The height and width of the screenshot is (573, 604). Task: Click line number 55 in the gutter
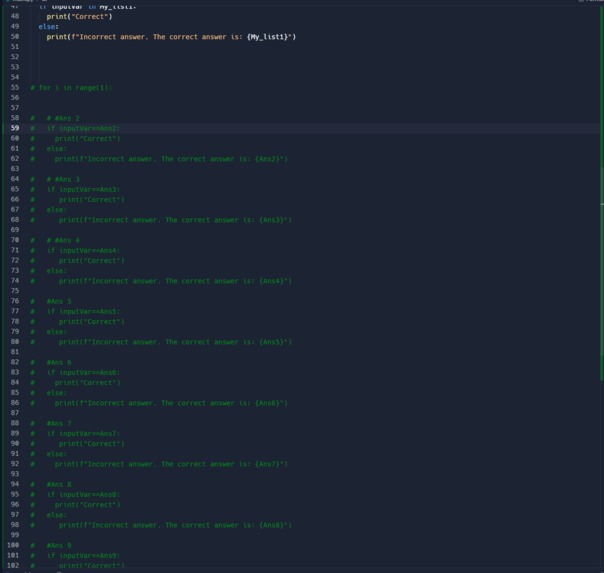15,87
